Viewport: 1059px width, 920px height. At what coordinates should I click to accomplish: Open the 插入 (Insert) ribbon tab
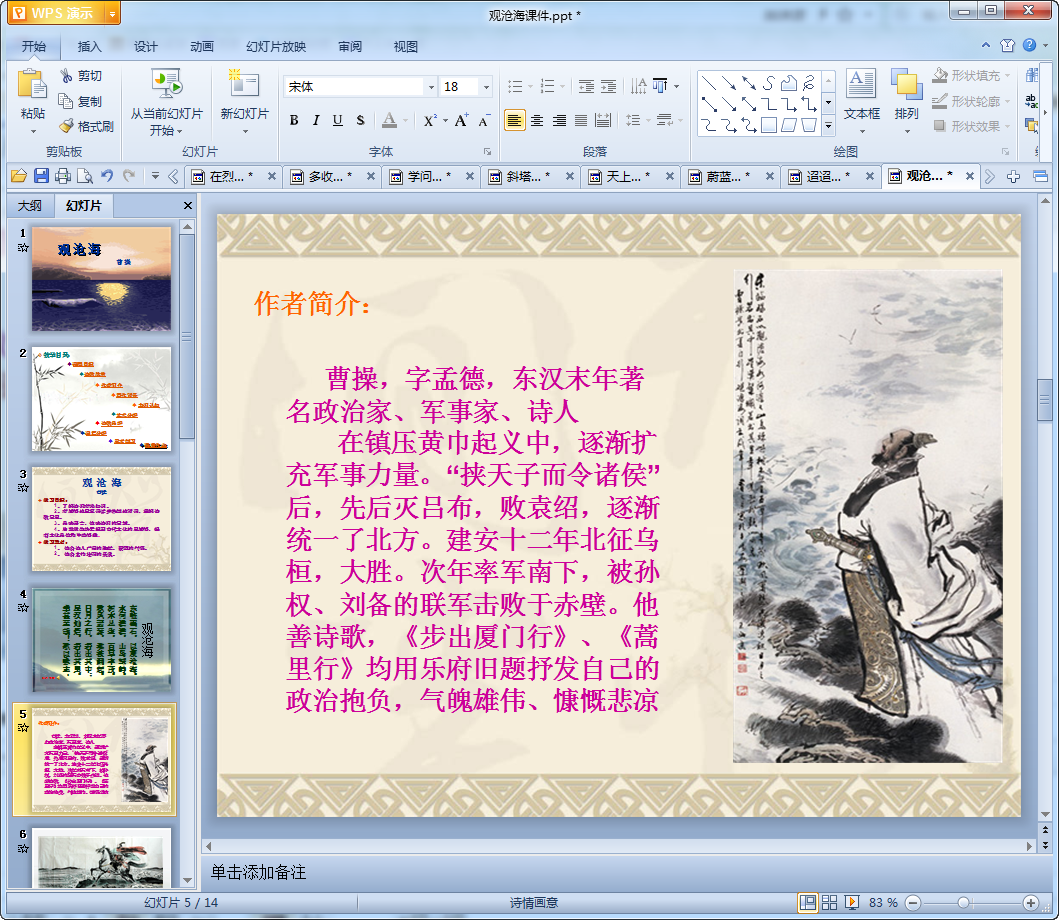coord(89,46)
